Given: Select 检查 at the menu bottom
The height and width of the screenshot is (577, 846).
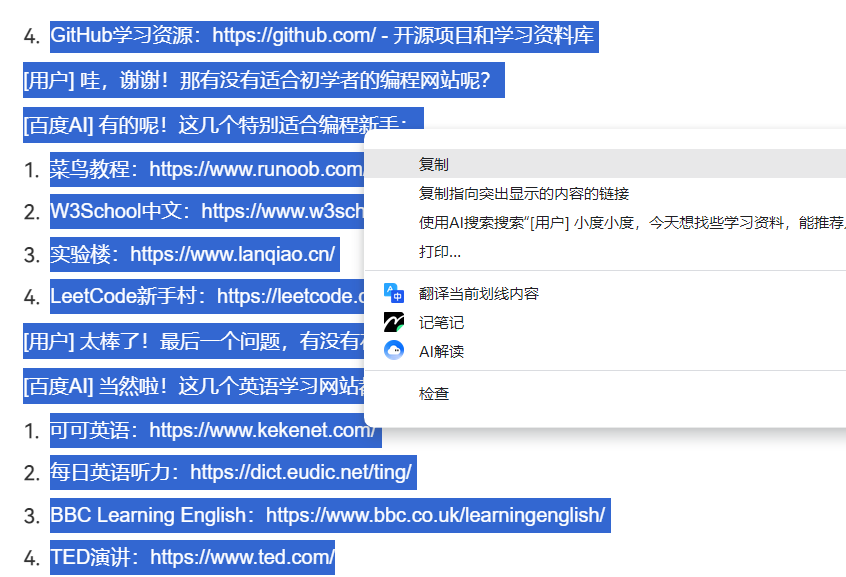Looking at the screenshot, I should (x=605, y=393).
